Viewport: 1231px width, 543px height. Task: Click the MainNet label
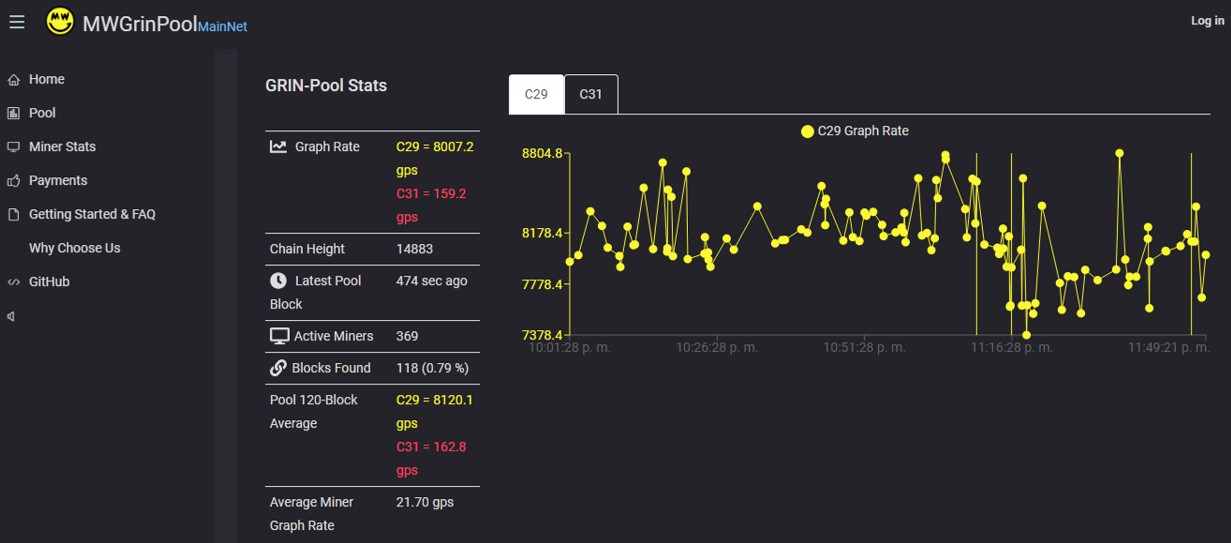(x=223, y=27)
